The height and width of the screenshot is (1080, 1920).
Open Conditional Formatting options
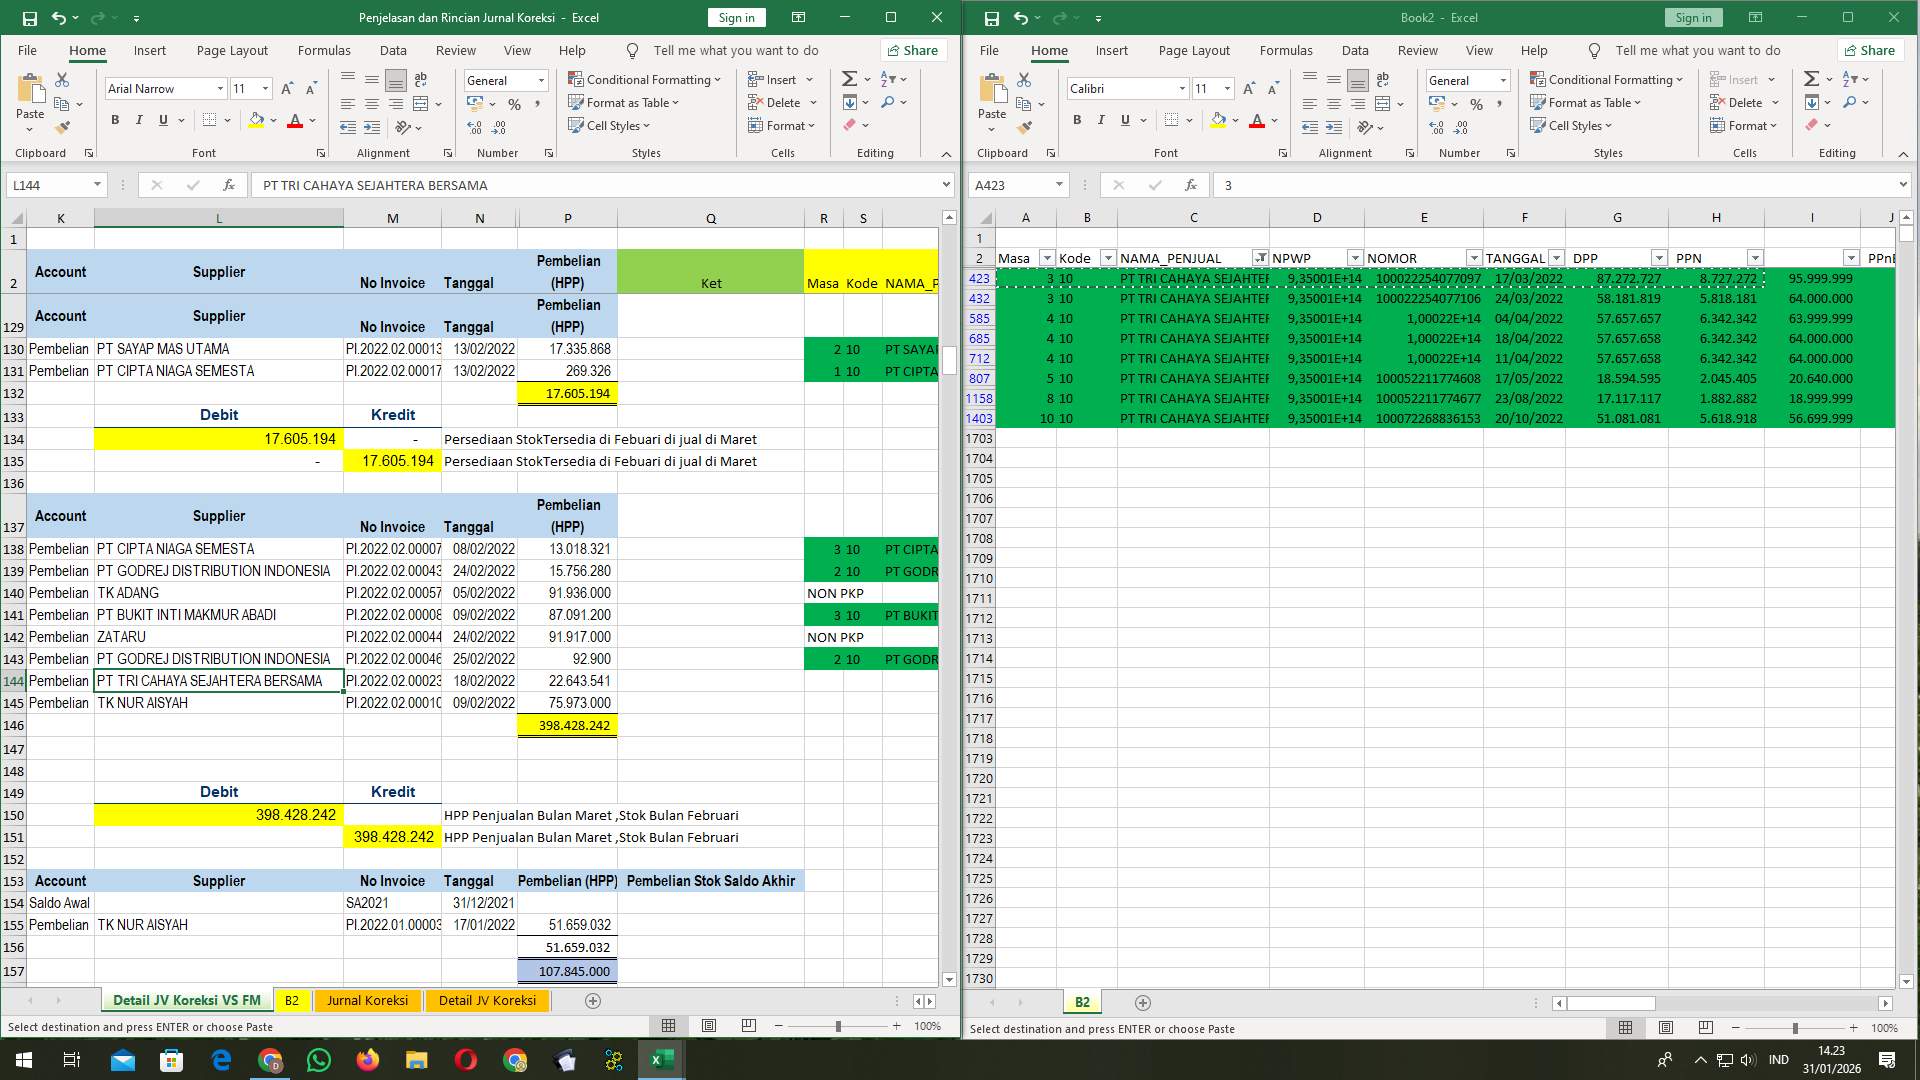pos(645,79)
